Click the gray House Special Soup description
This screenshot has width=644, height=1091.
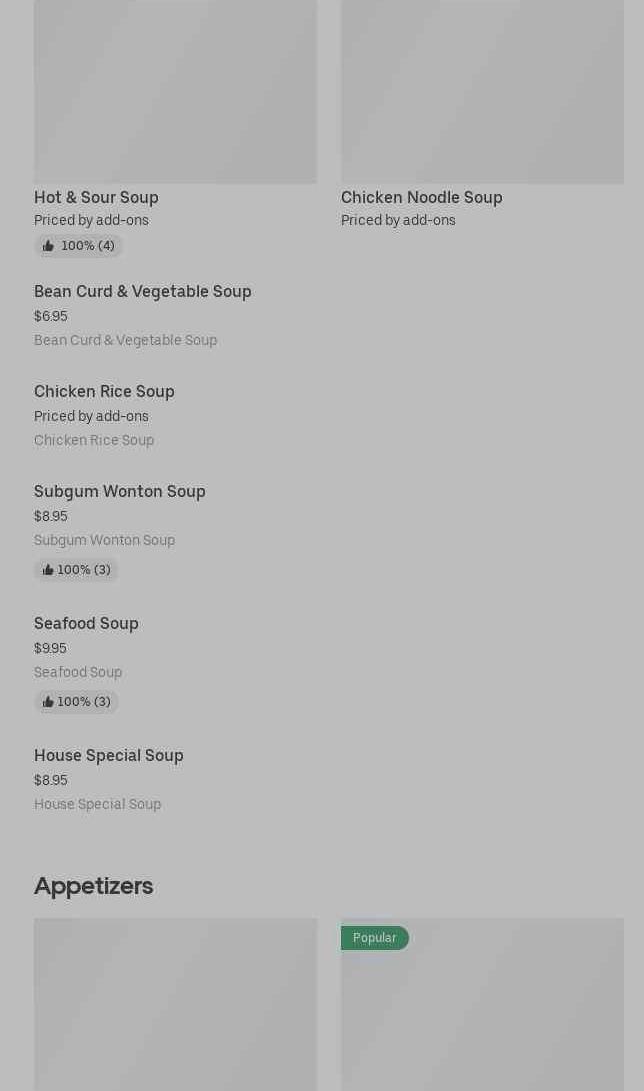(97, 804)
